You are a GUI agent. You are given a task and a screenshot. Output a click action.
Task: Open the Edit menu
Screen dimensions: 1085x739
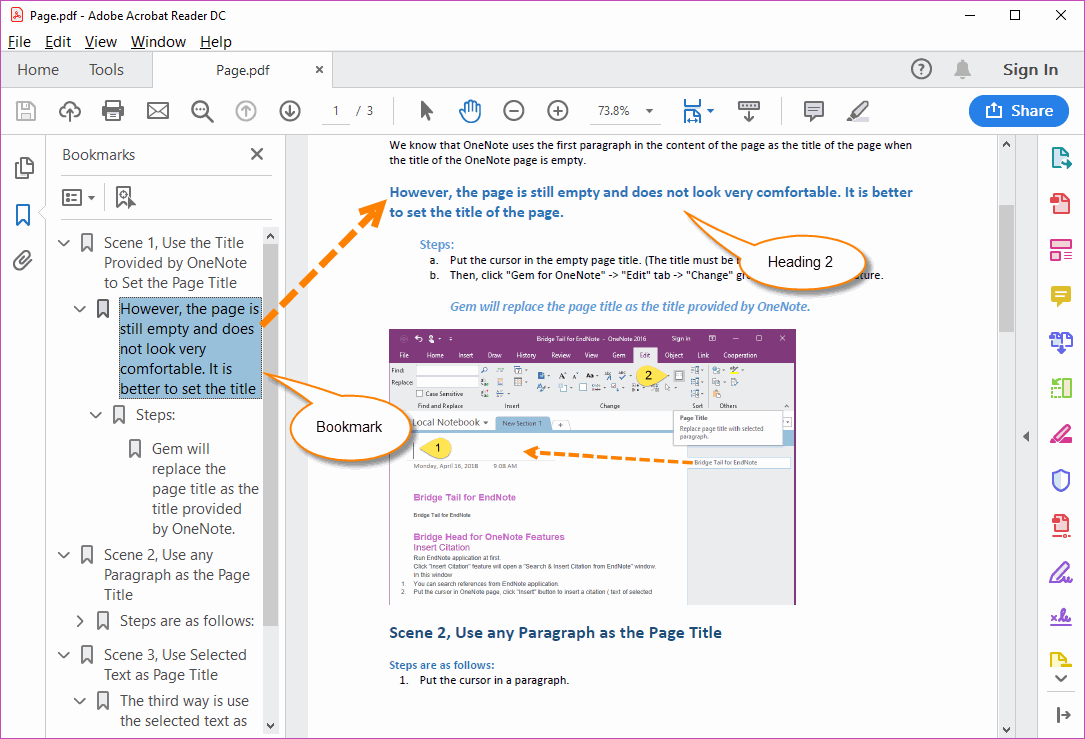point(58,42)
